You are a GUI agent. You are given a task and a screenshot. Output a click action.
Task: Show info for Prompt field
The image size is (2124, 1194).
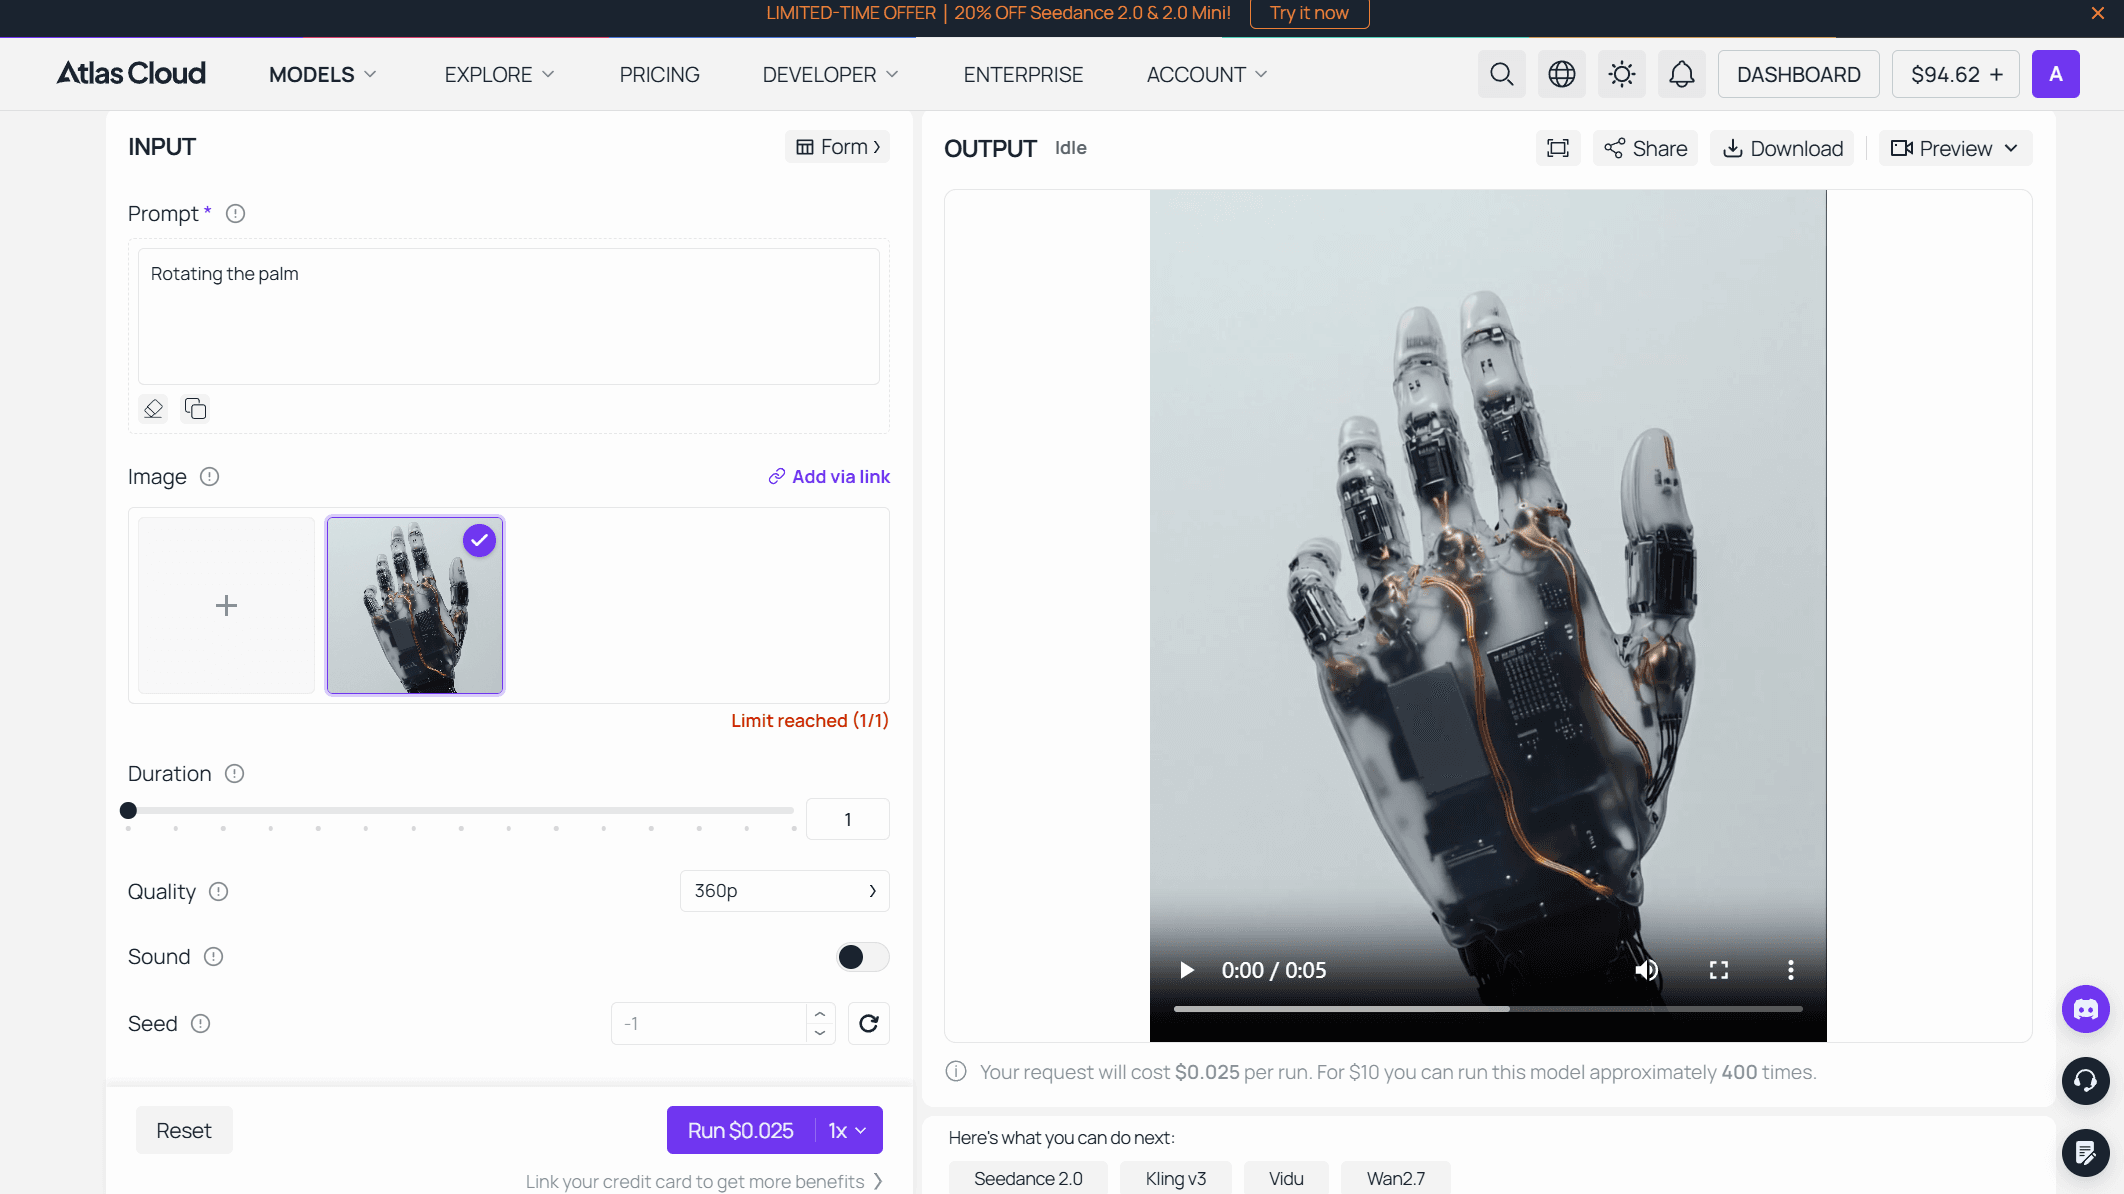point(235,214)
